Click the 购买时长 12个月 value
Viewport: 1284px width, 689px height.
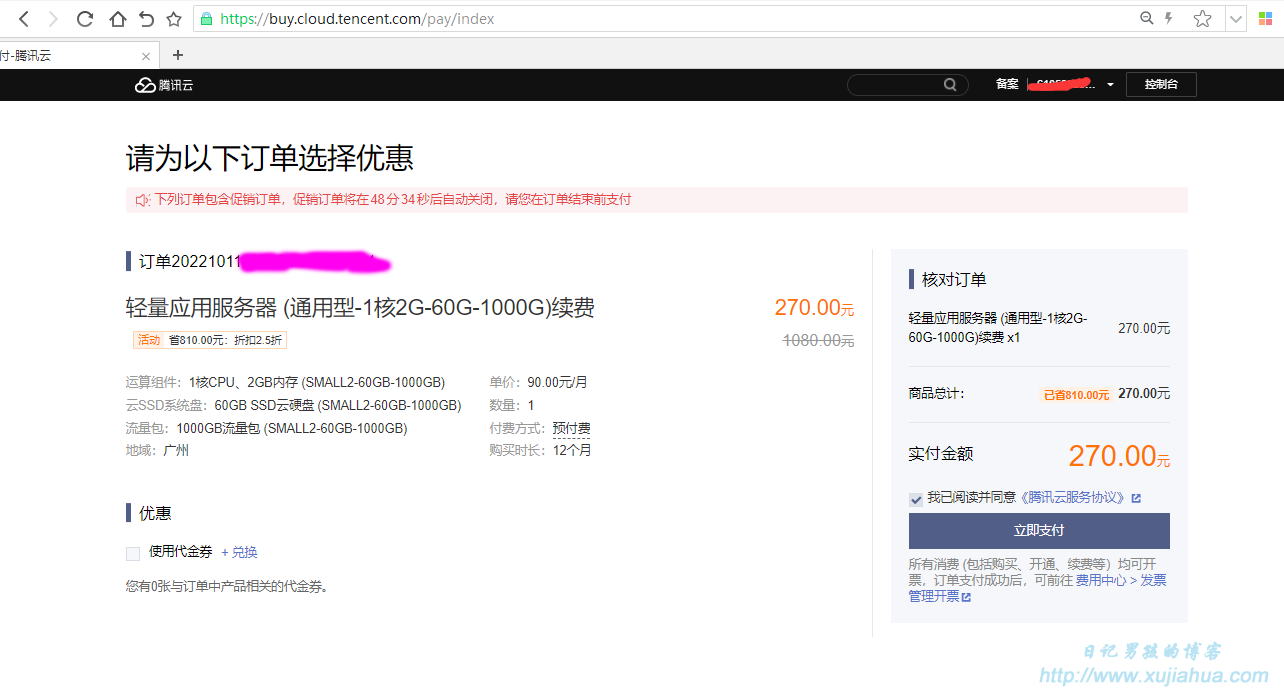tap(572, 450)
